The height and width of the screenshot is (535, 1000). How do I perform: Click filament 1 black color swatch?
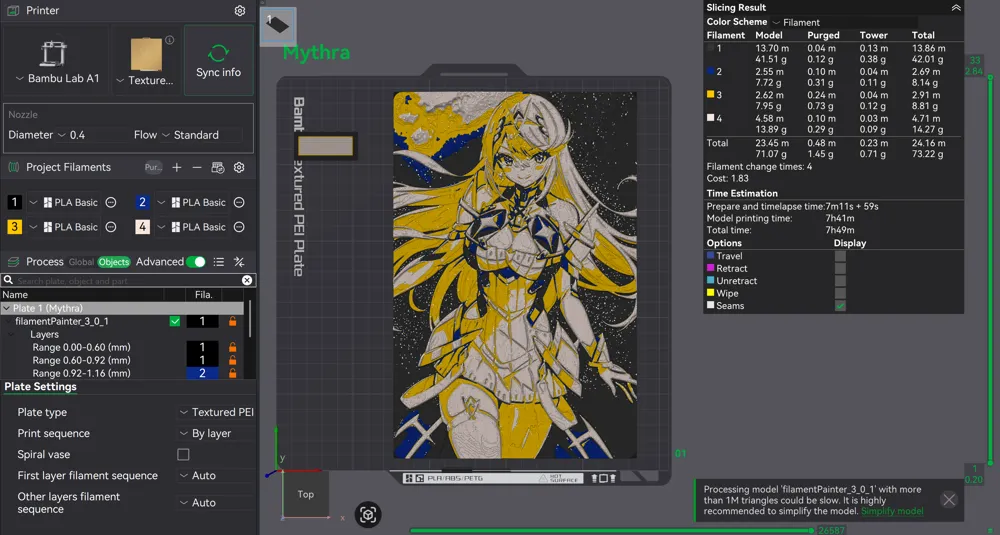(x=15, y=202)
